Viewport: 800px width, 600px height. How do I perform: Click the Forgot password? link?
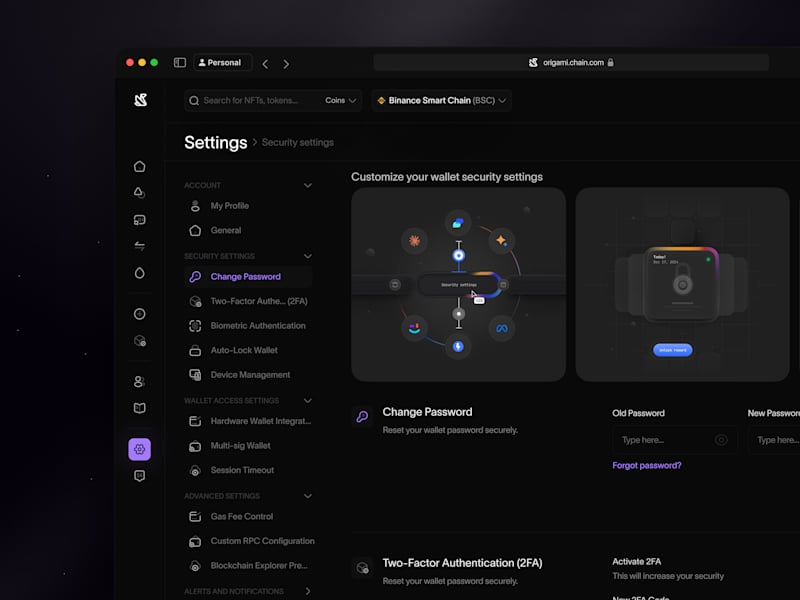[646, 465]
